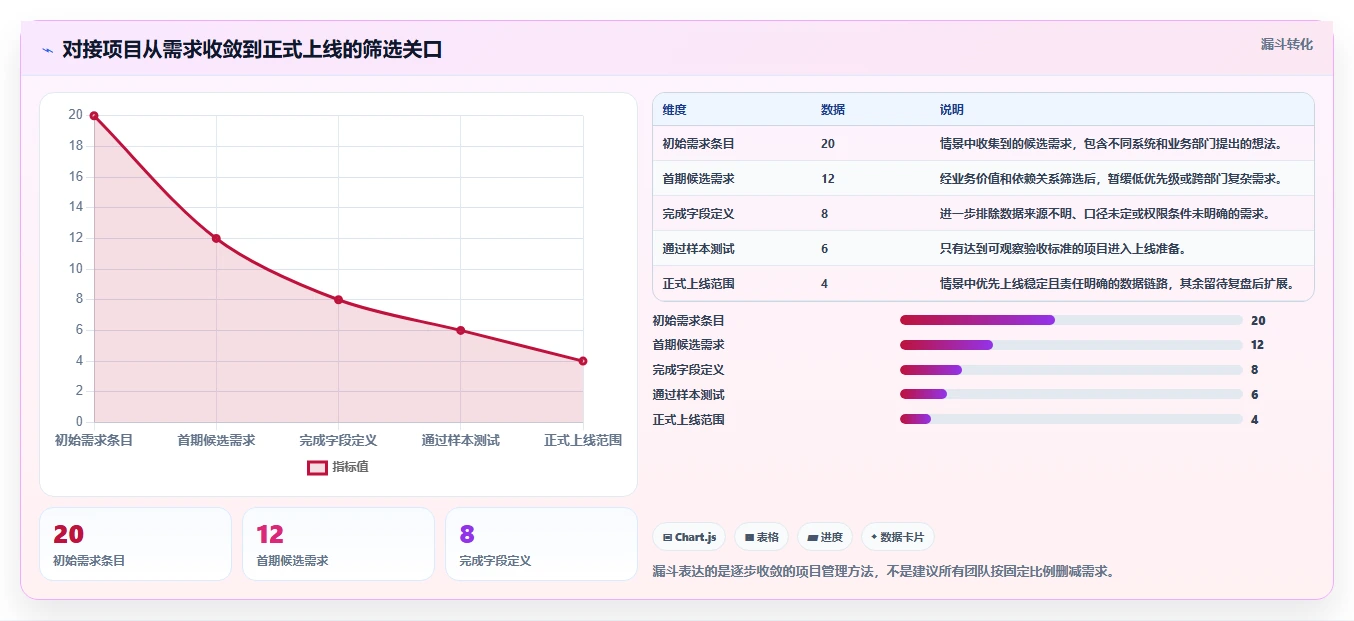Click the 数据 table column header
1354x621 pixels.
[833, 110]
